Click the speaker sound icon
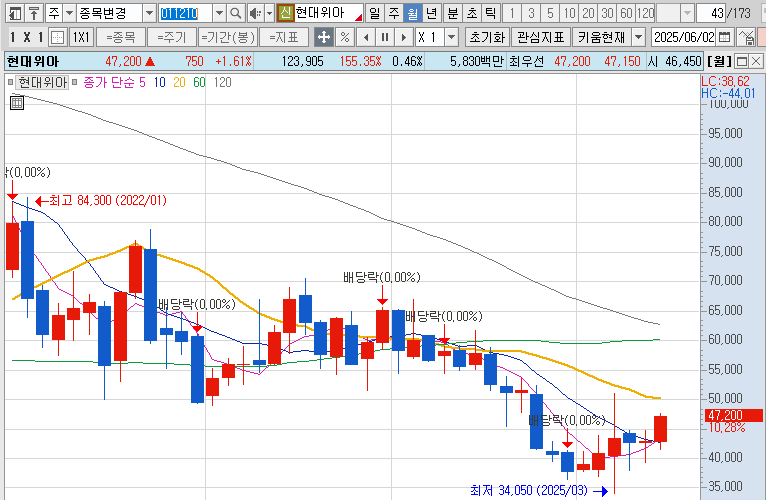The image size is (766, 500). pos(255,13)
